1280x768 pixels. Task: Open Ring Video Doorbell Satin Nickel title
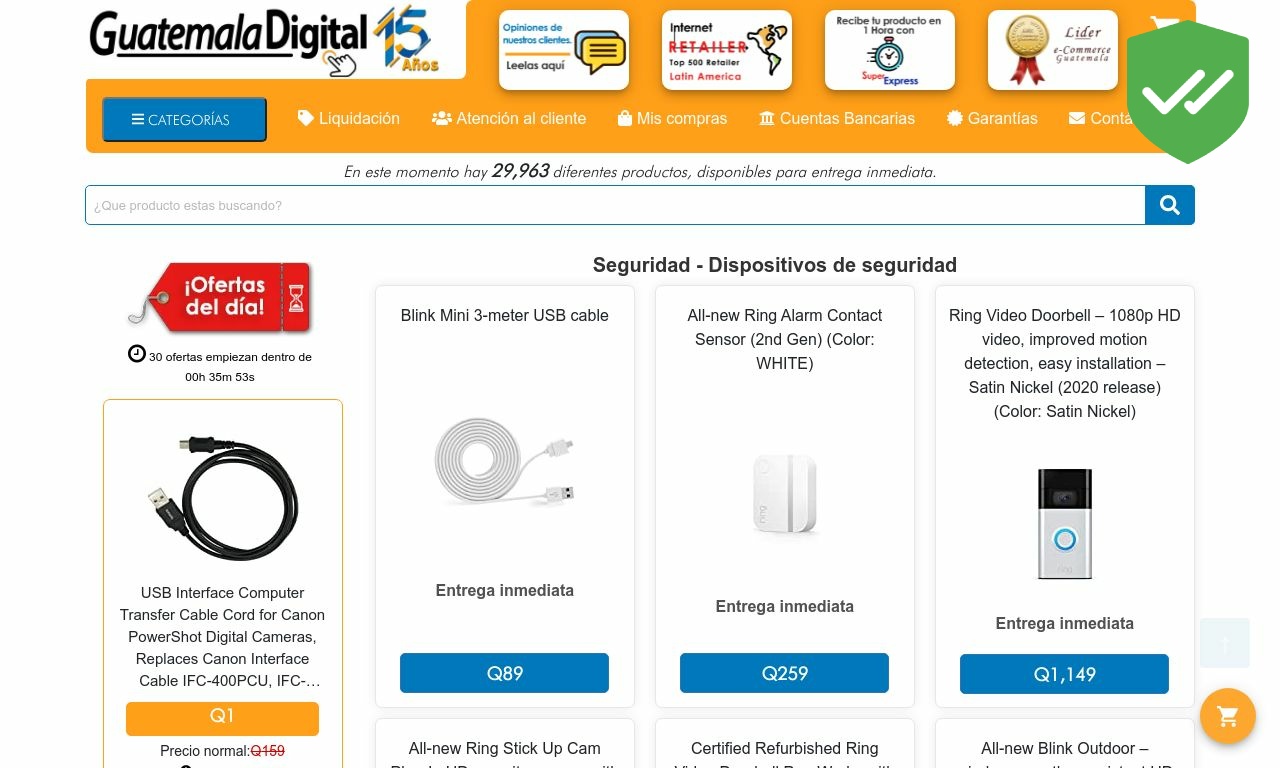[x=1065, y=363]
